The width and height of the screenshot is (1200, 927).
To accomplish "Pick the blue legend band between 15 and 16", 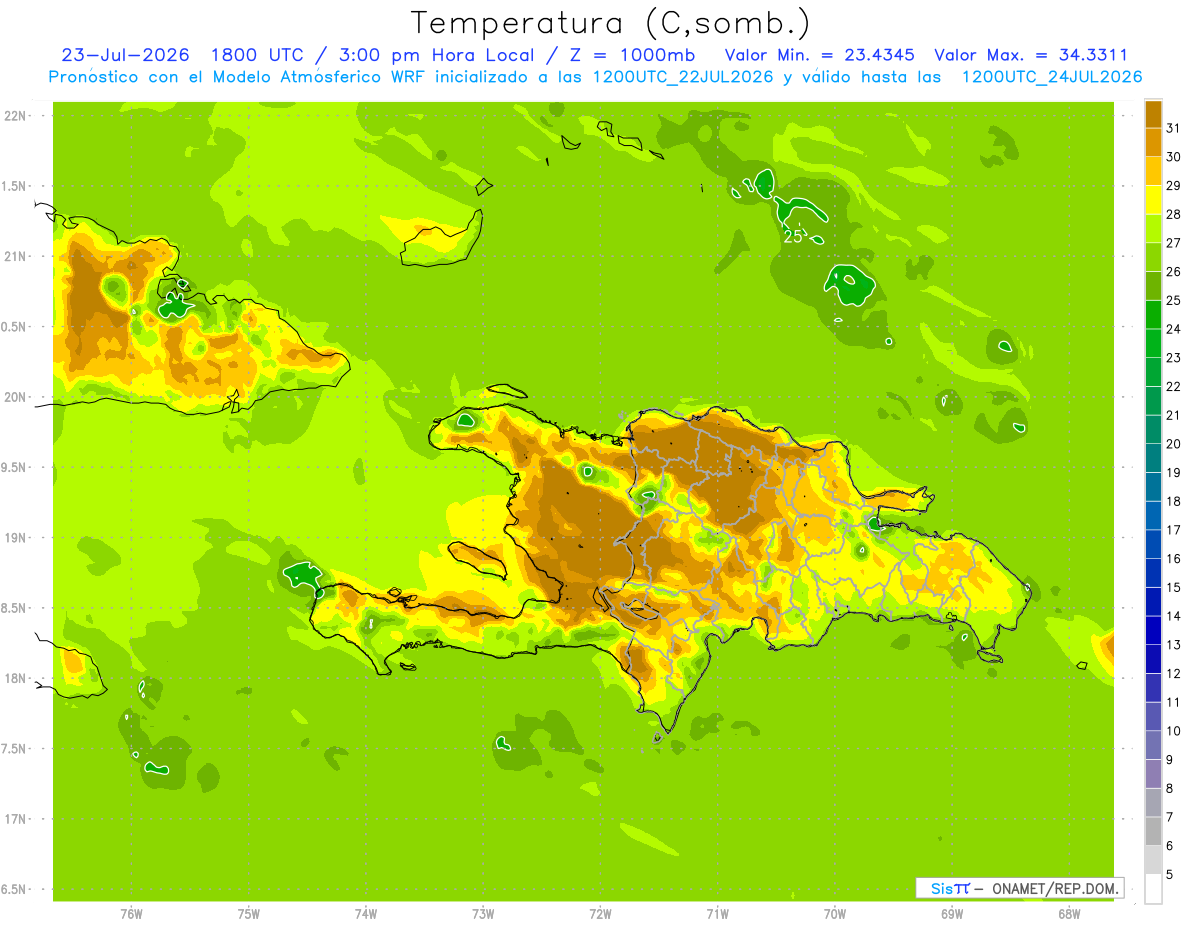I will coord(1153,573).
